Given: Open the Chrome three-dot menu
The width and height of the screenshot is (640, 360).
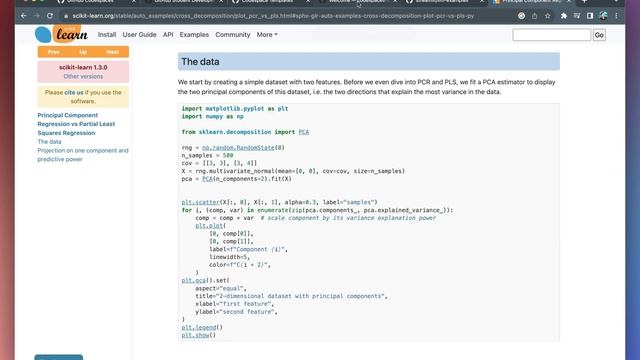Looking at the screenshot, I should point(616,16).
